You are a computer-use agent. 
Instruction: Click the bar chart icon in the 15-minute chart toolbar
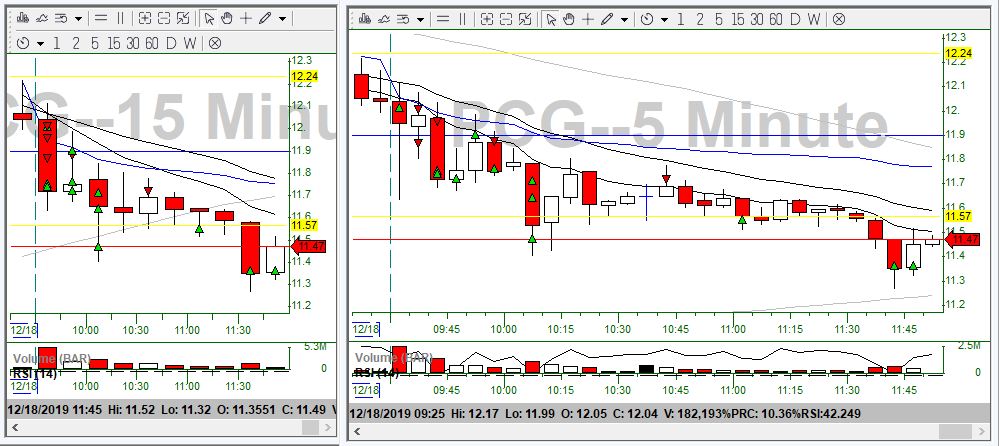click(20, 18)
